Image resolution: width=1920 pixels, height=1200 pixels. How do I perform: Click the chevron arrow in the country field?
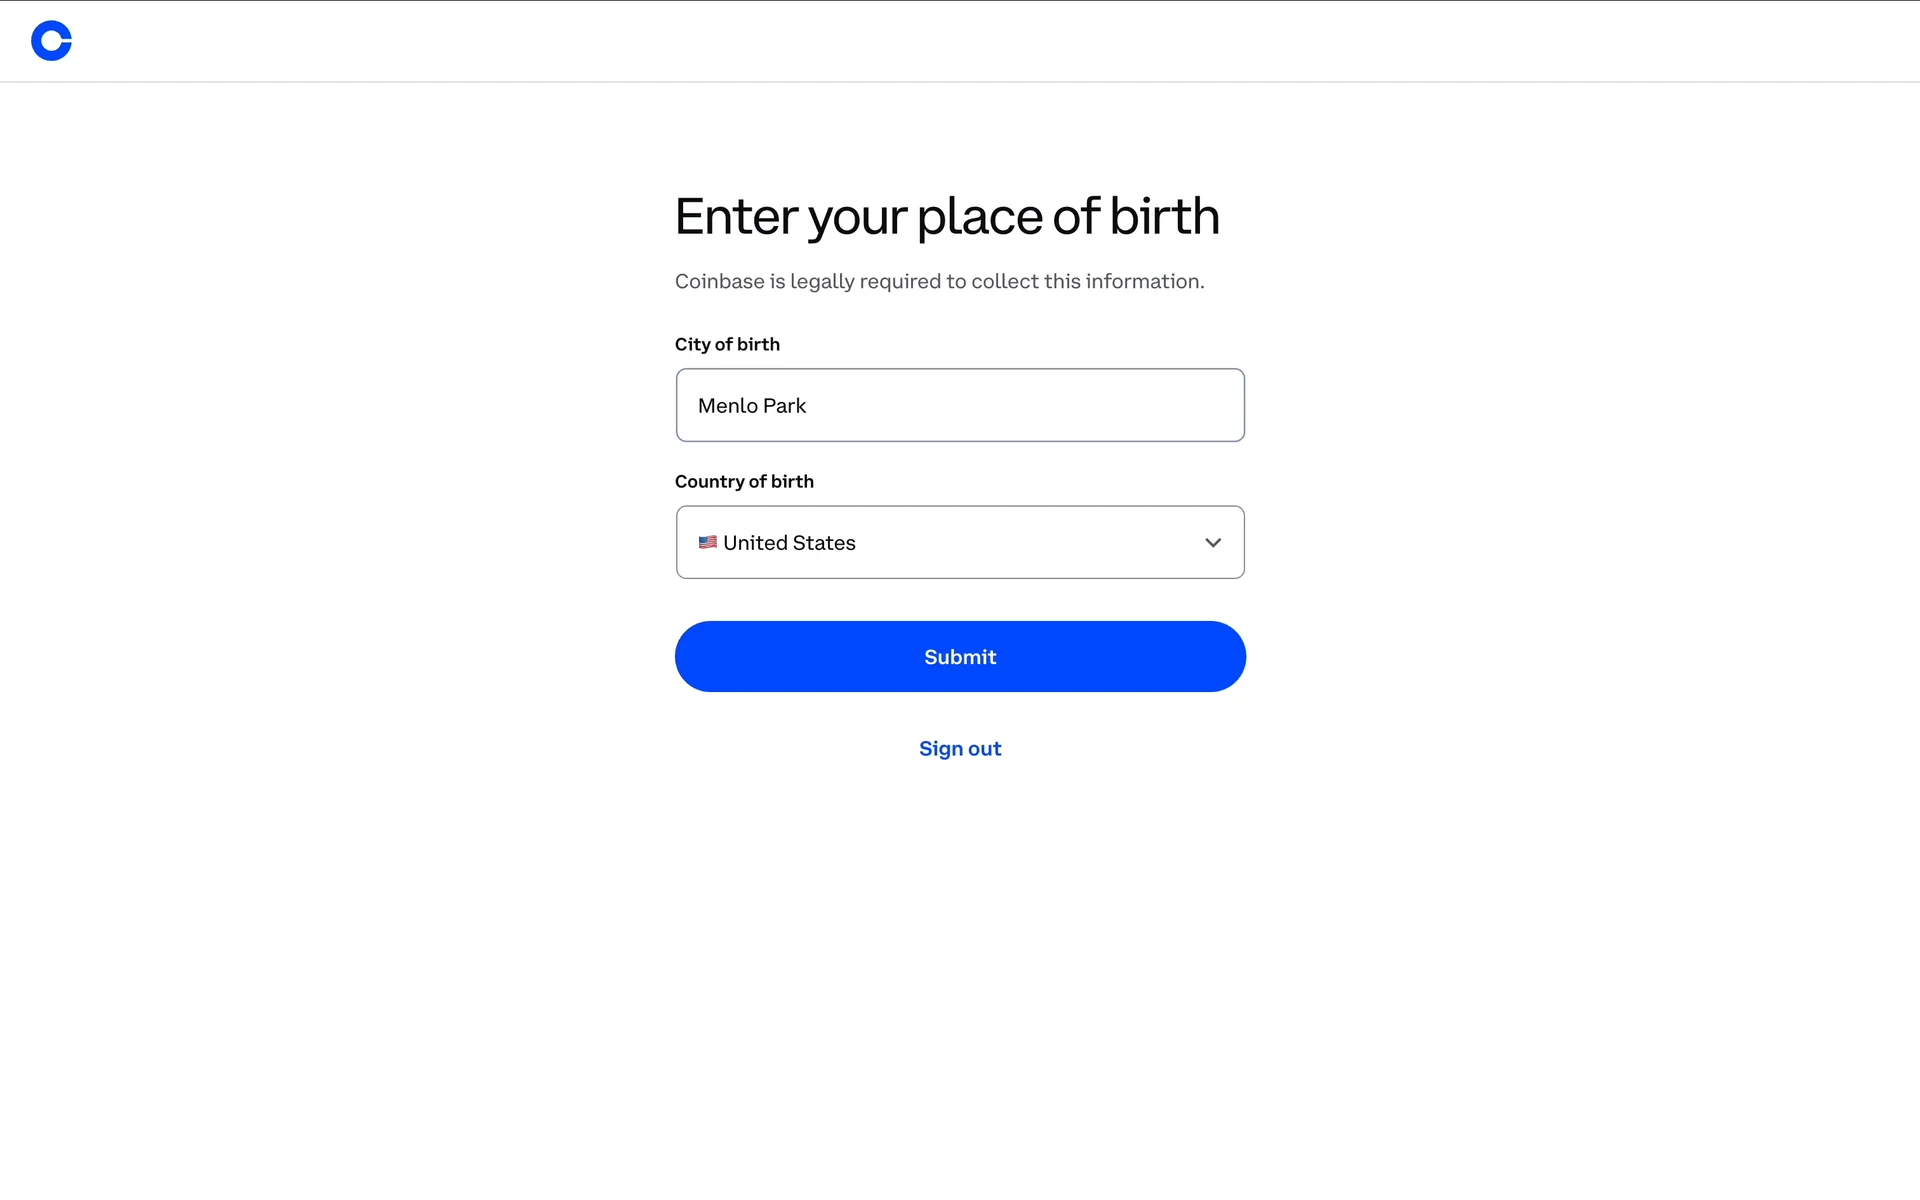point(1212,543)
